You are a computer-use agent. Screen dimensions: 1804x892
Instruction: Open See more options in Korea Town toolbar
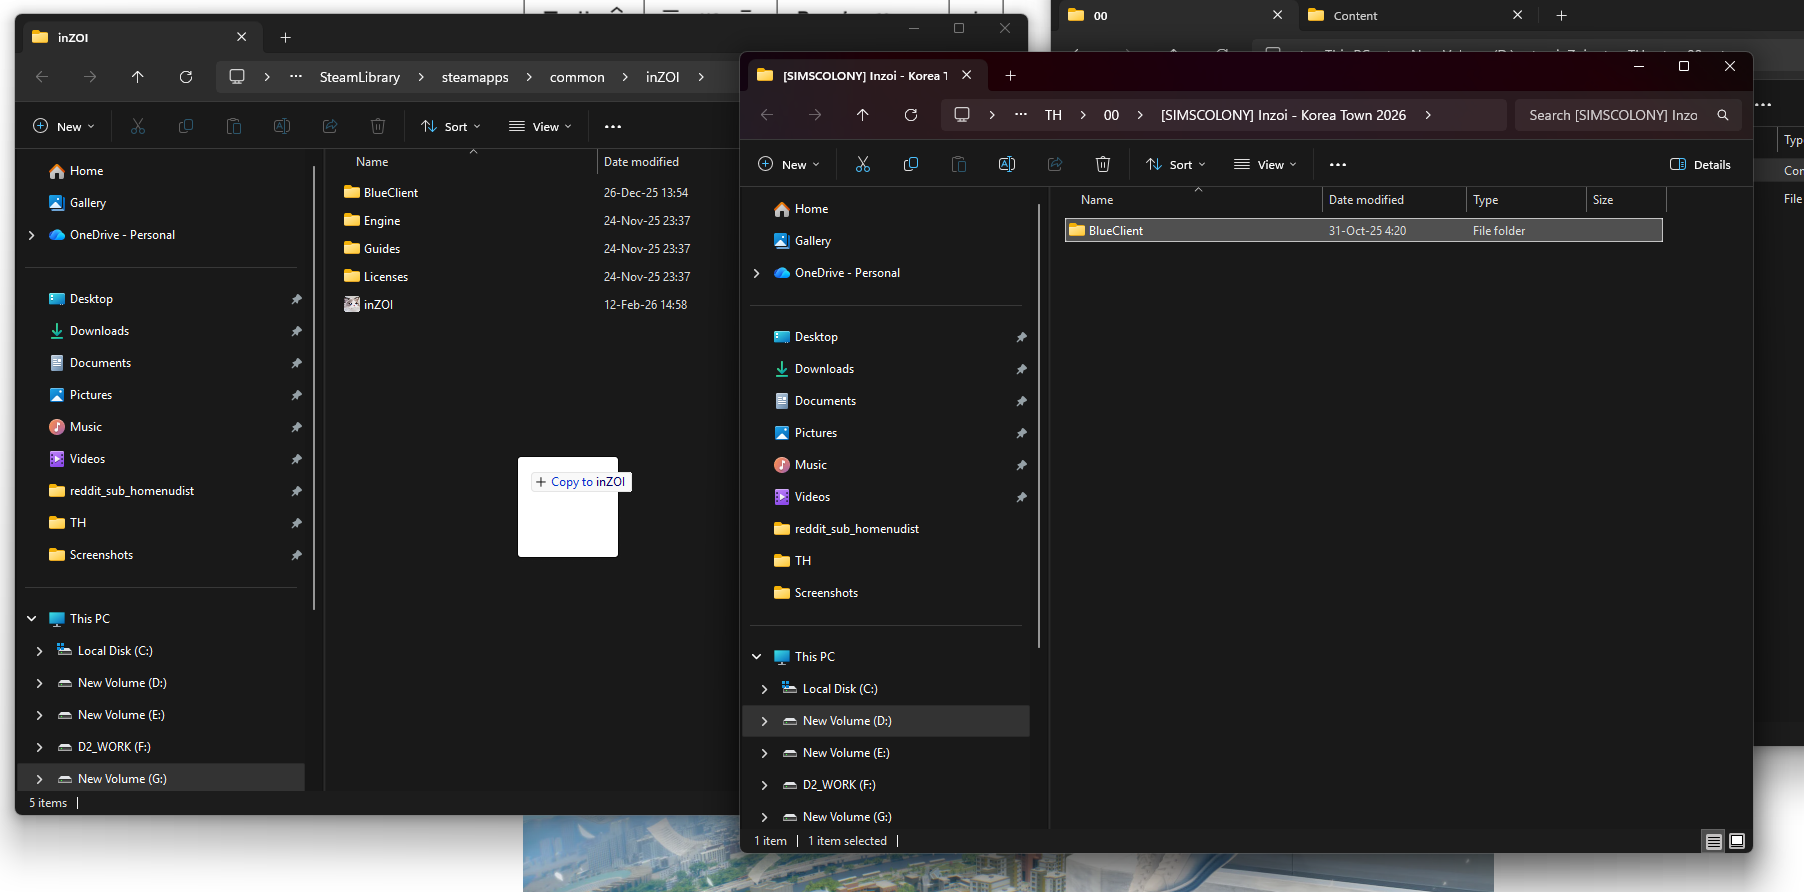click(1337, 165)
